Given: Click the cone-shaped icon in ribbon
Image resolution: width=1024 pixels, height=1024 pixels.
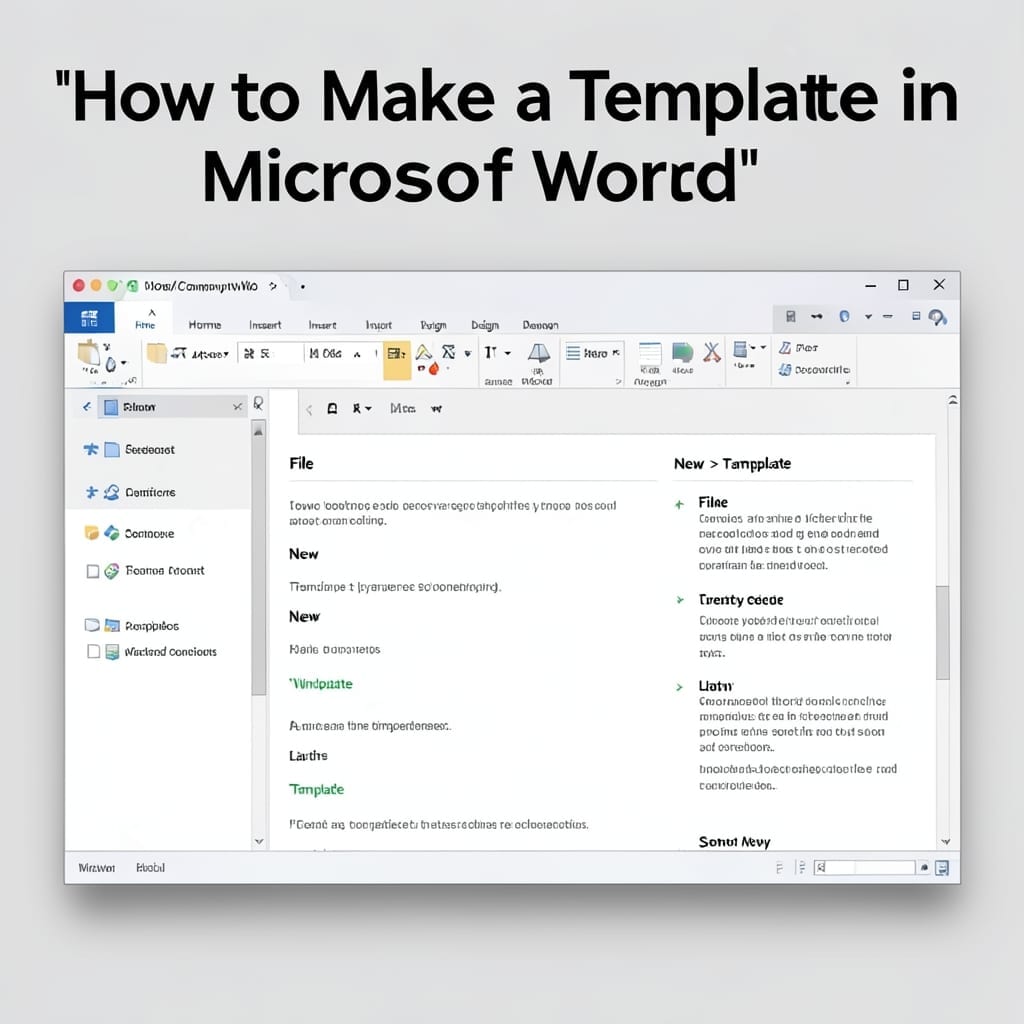Looking at the screenshot, I should 539,353.
